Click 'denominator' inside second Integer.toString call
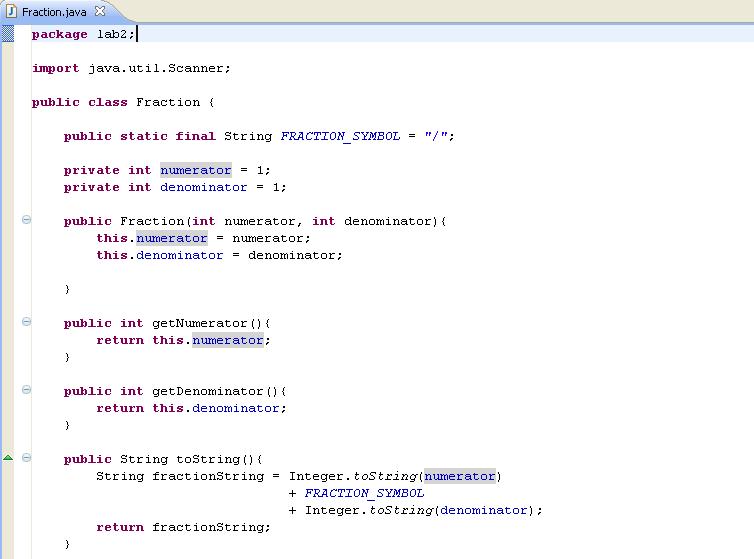 pos(483,510)
